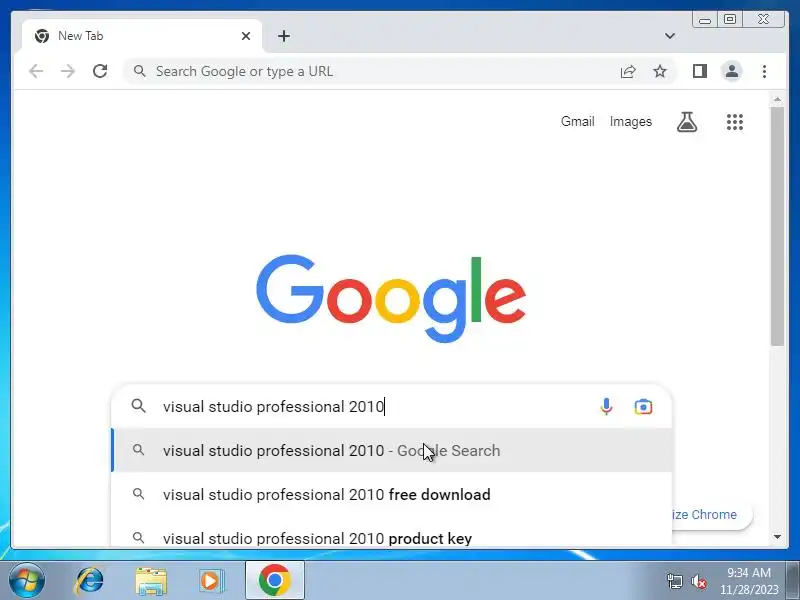Reload the page with the refresh icon
This screenshot has width=800, height=600.
(100, 71)
